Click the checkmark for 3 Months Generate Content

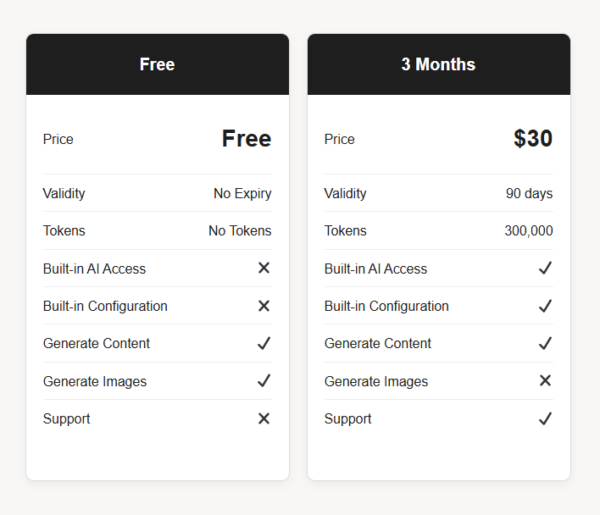tap(545, 343)
